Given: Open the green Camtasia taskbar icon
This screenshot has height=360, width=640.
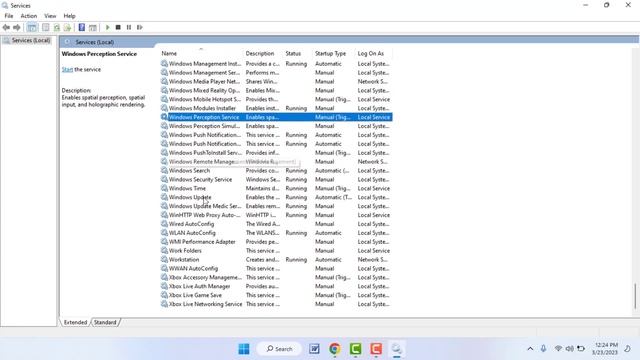Looking at the screenshot, I should point(356,349).
